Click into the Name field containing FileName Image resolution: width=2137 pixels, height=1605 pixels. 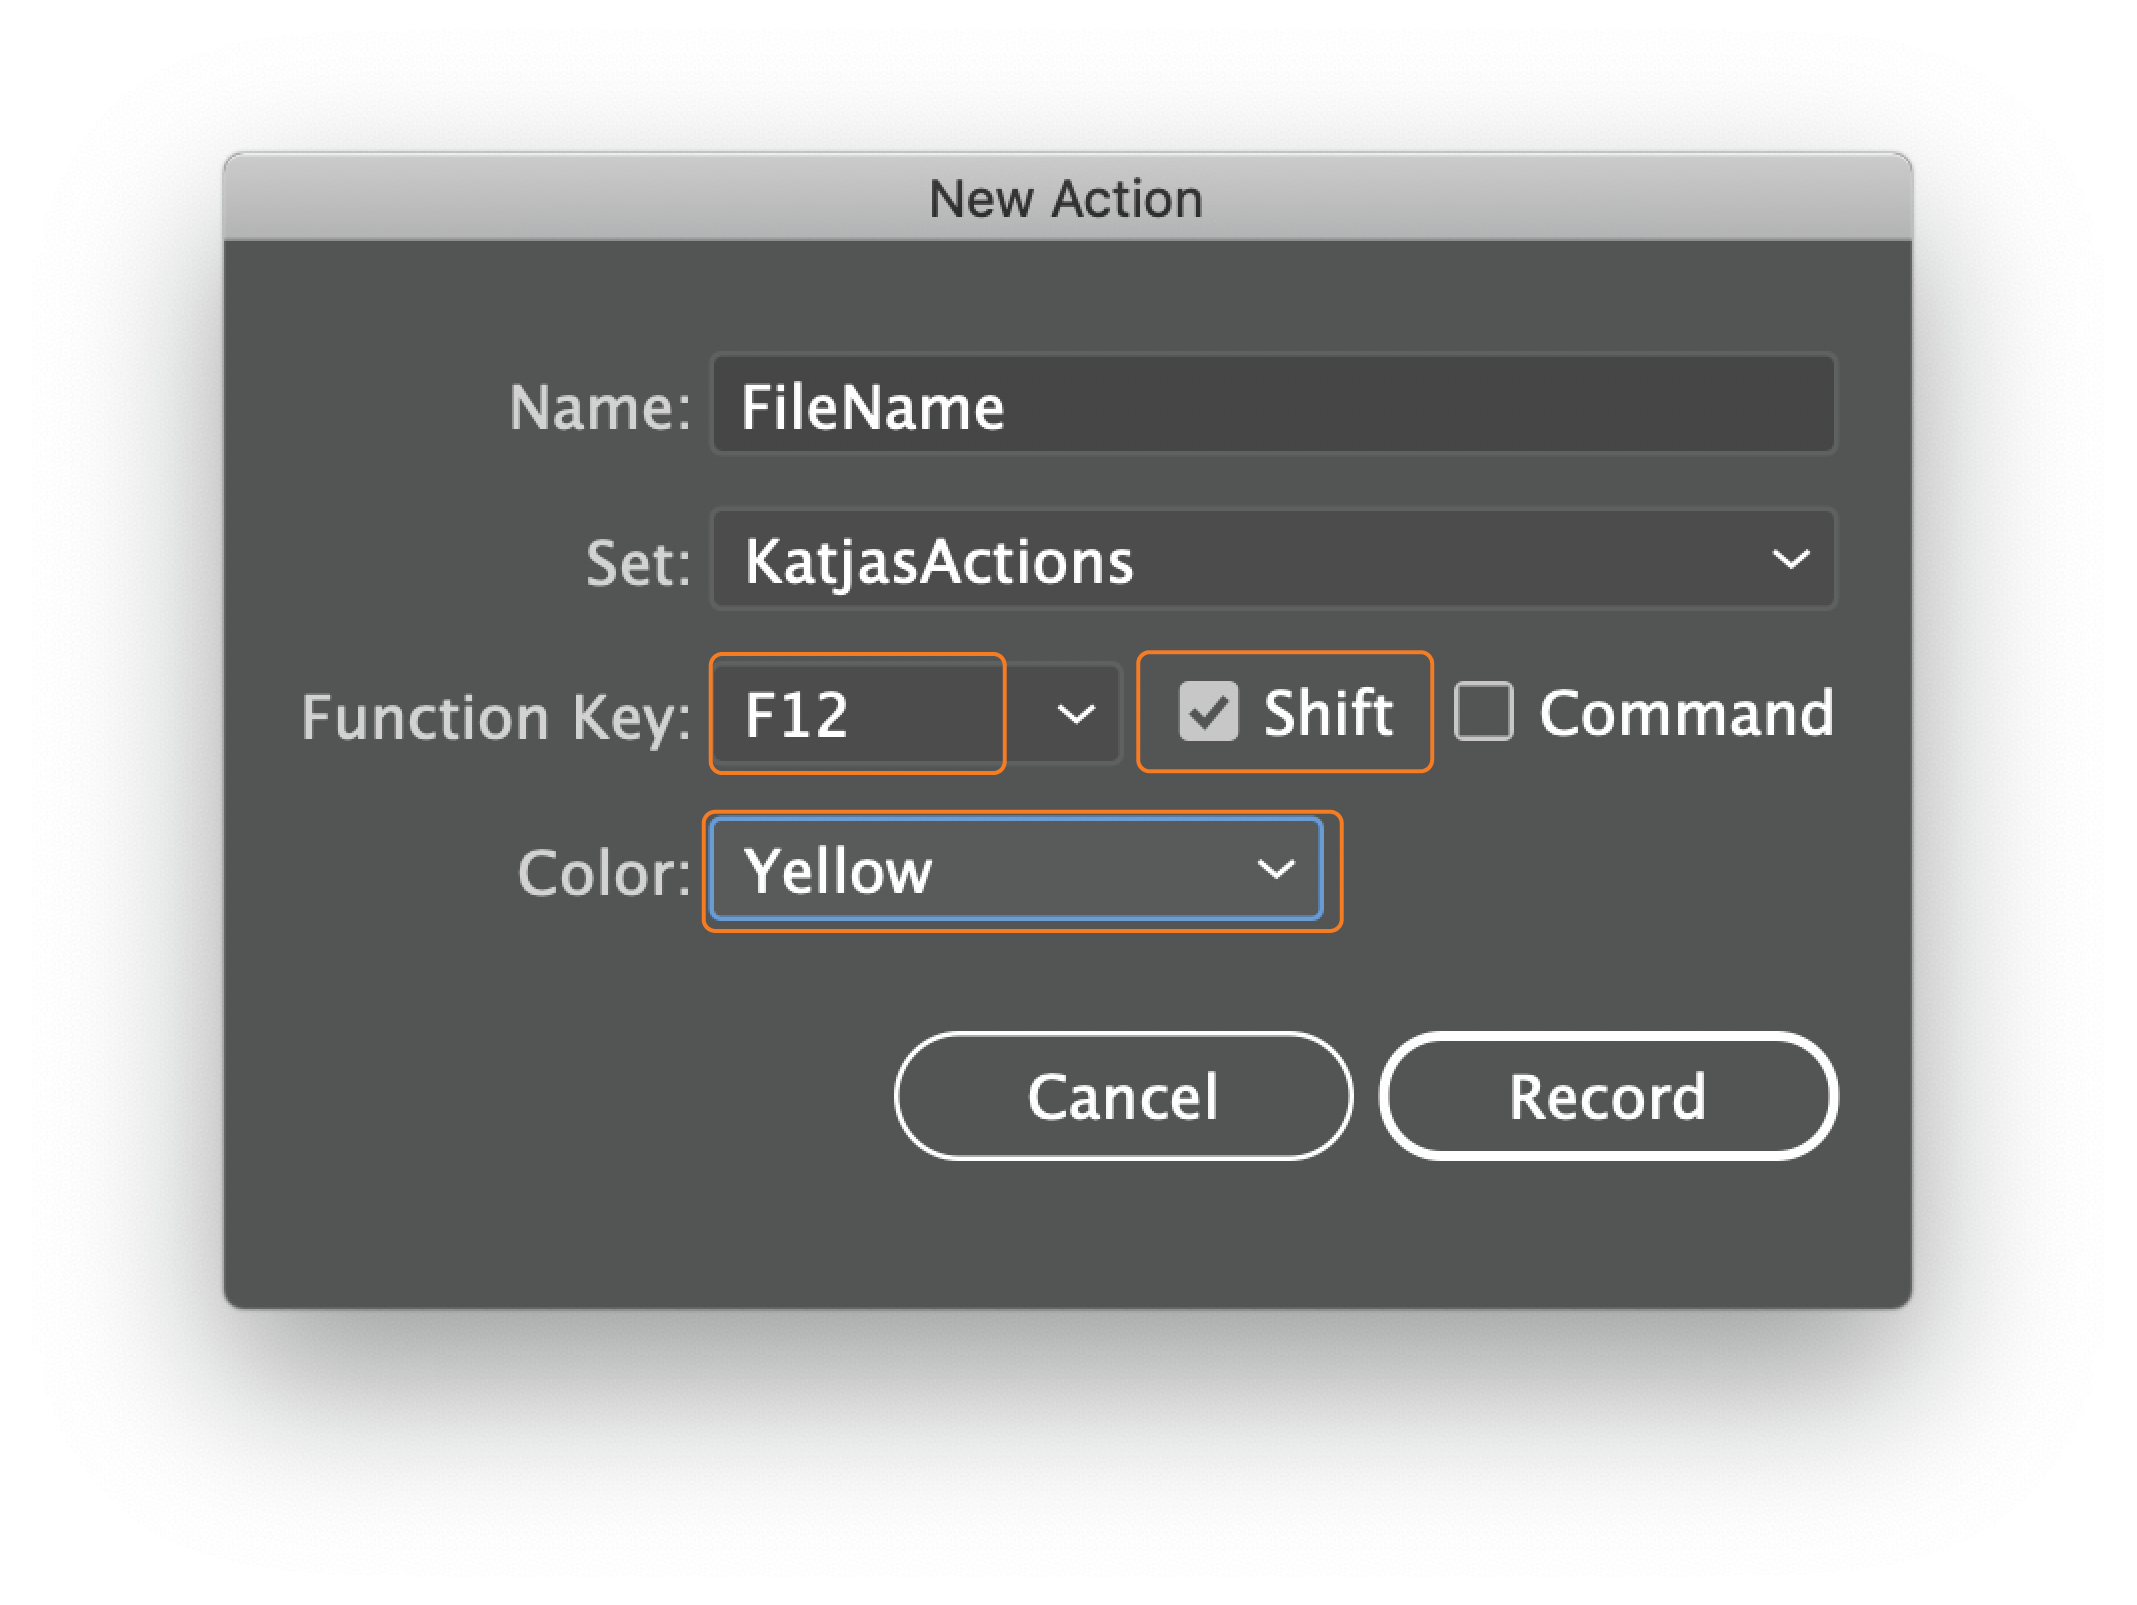point(1273,404)
